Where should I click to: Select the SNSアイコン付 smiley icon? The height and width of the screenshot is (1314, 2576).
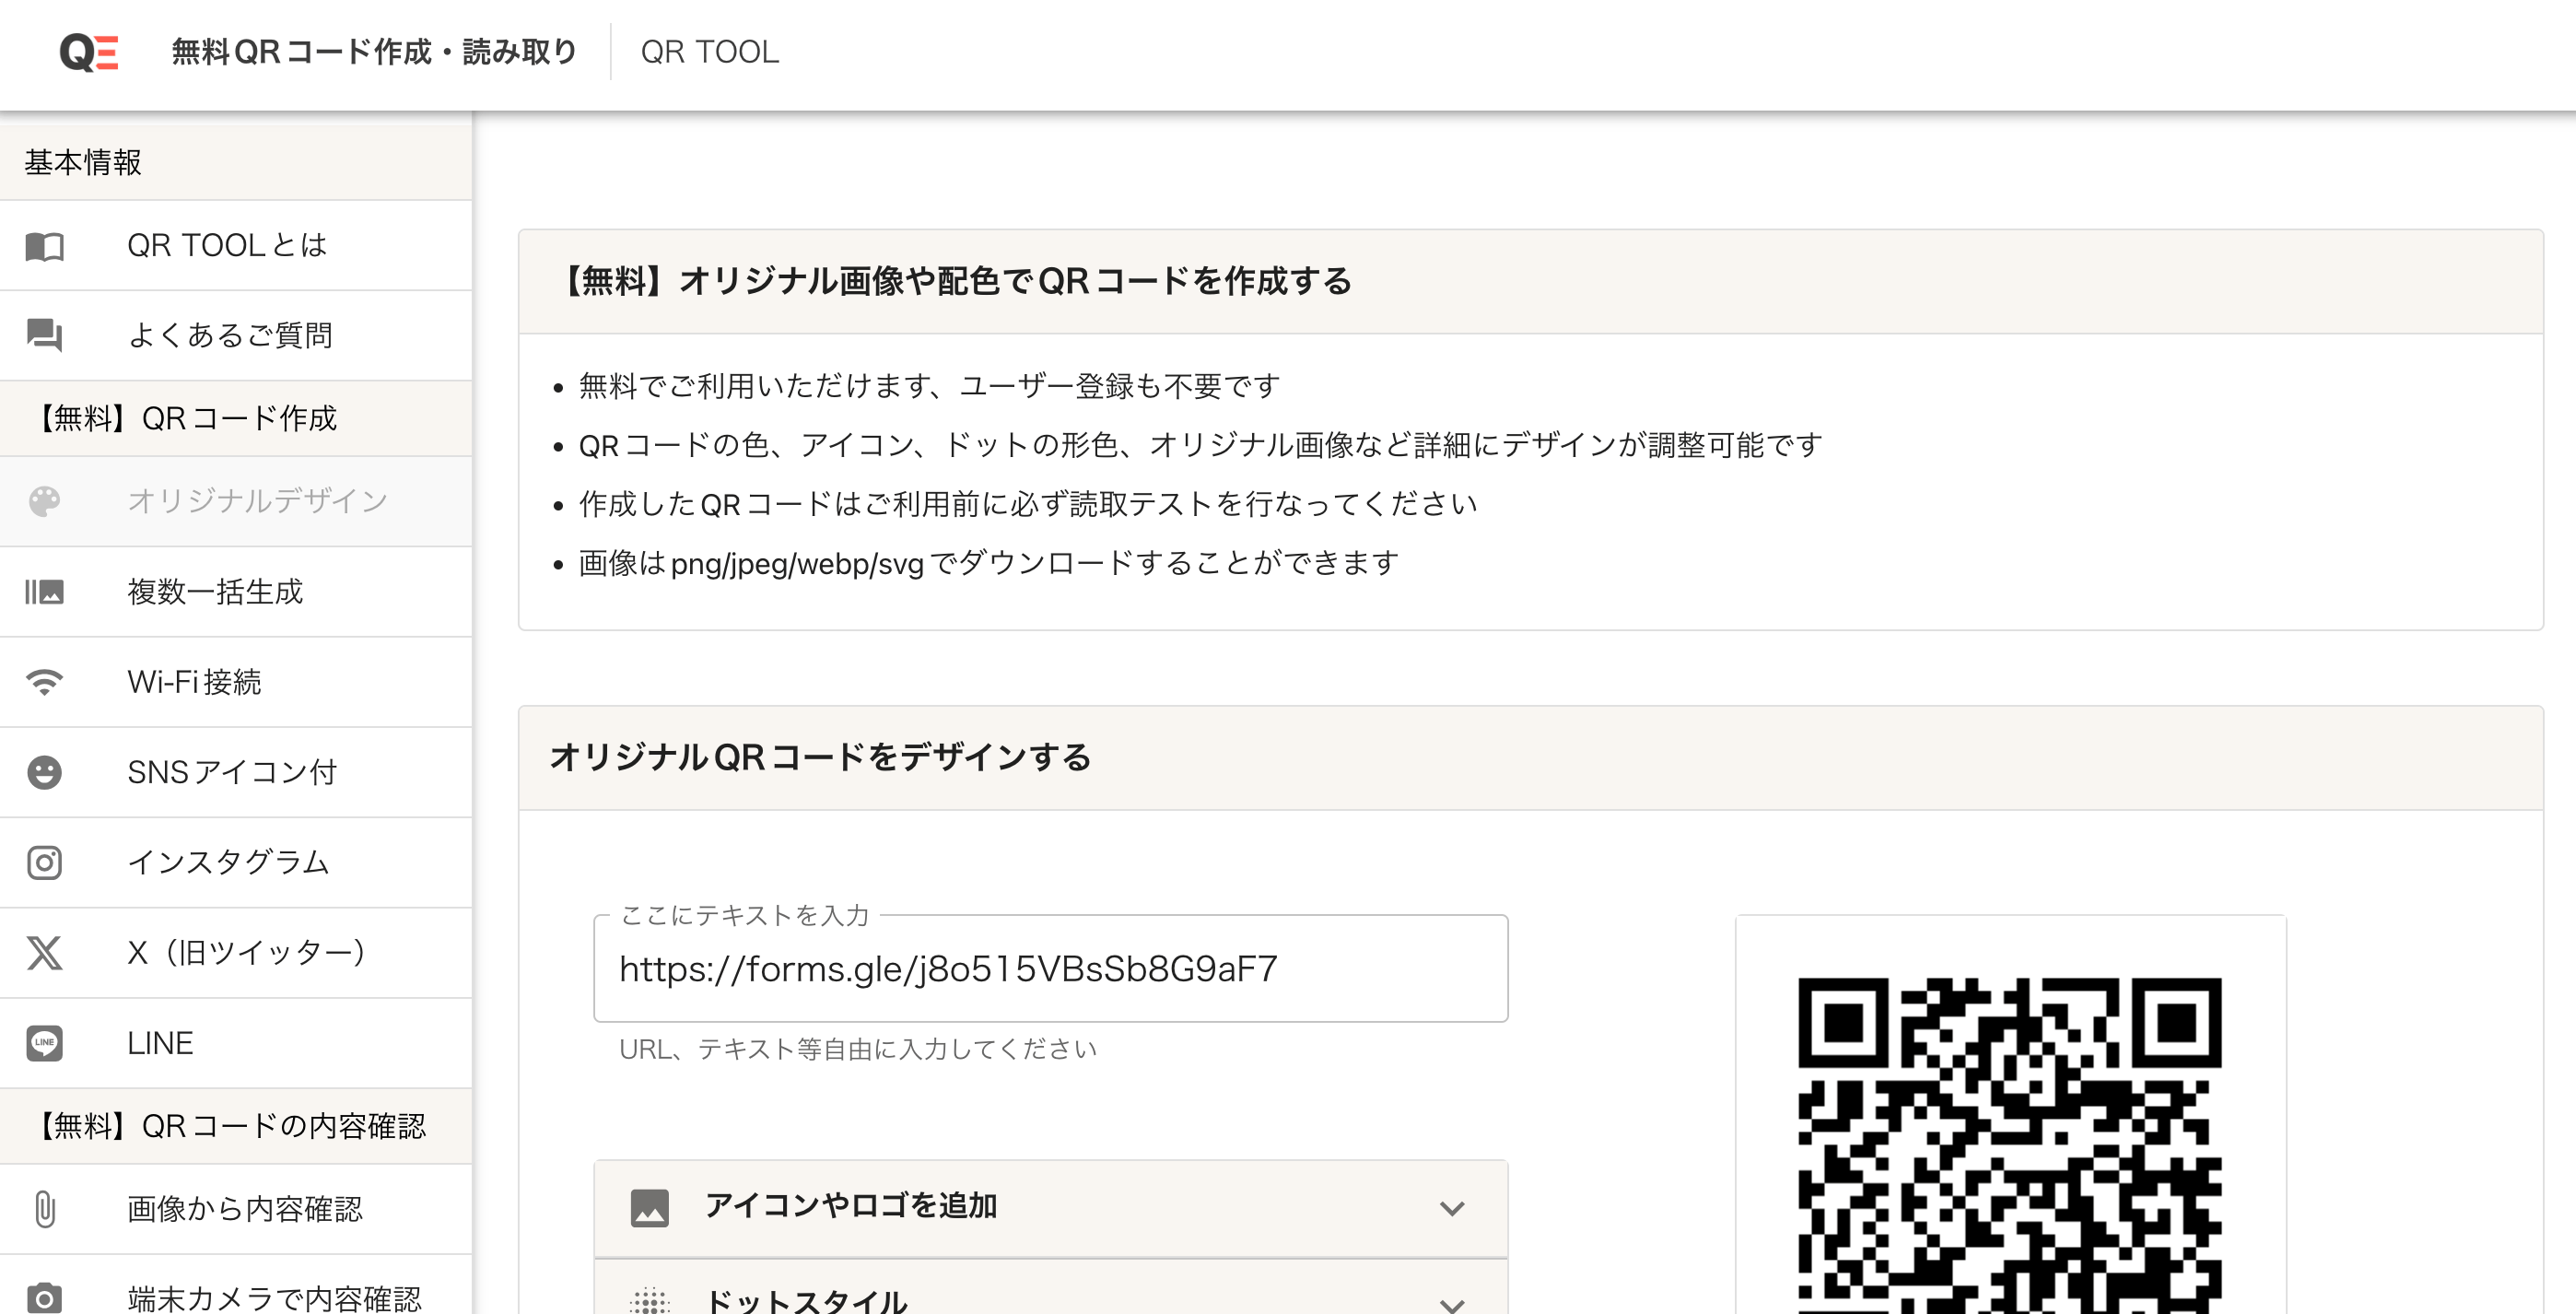[44, 772]
